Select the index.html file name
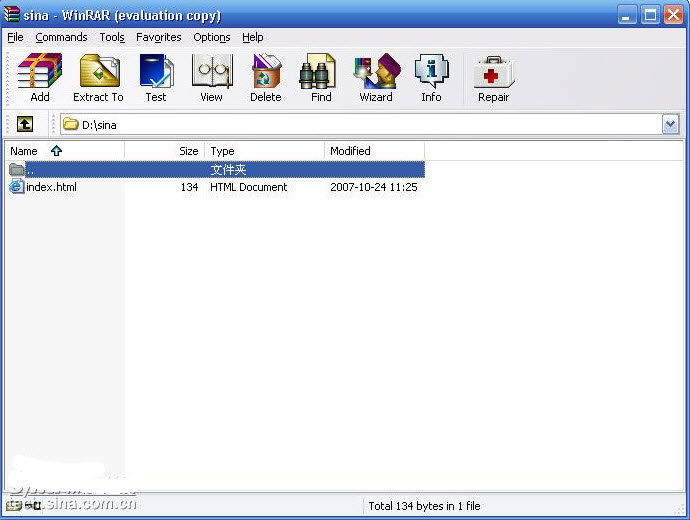 pyautogui.click(x=51, y=187)
